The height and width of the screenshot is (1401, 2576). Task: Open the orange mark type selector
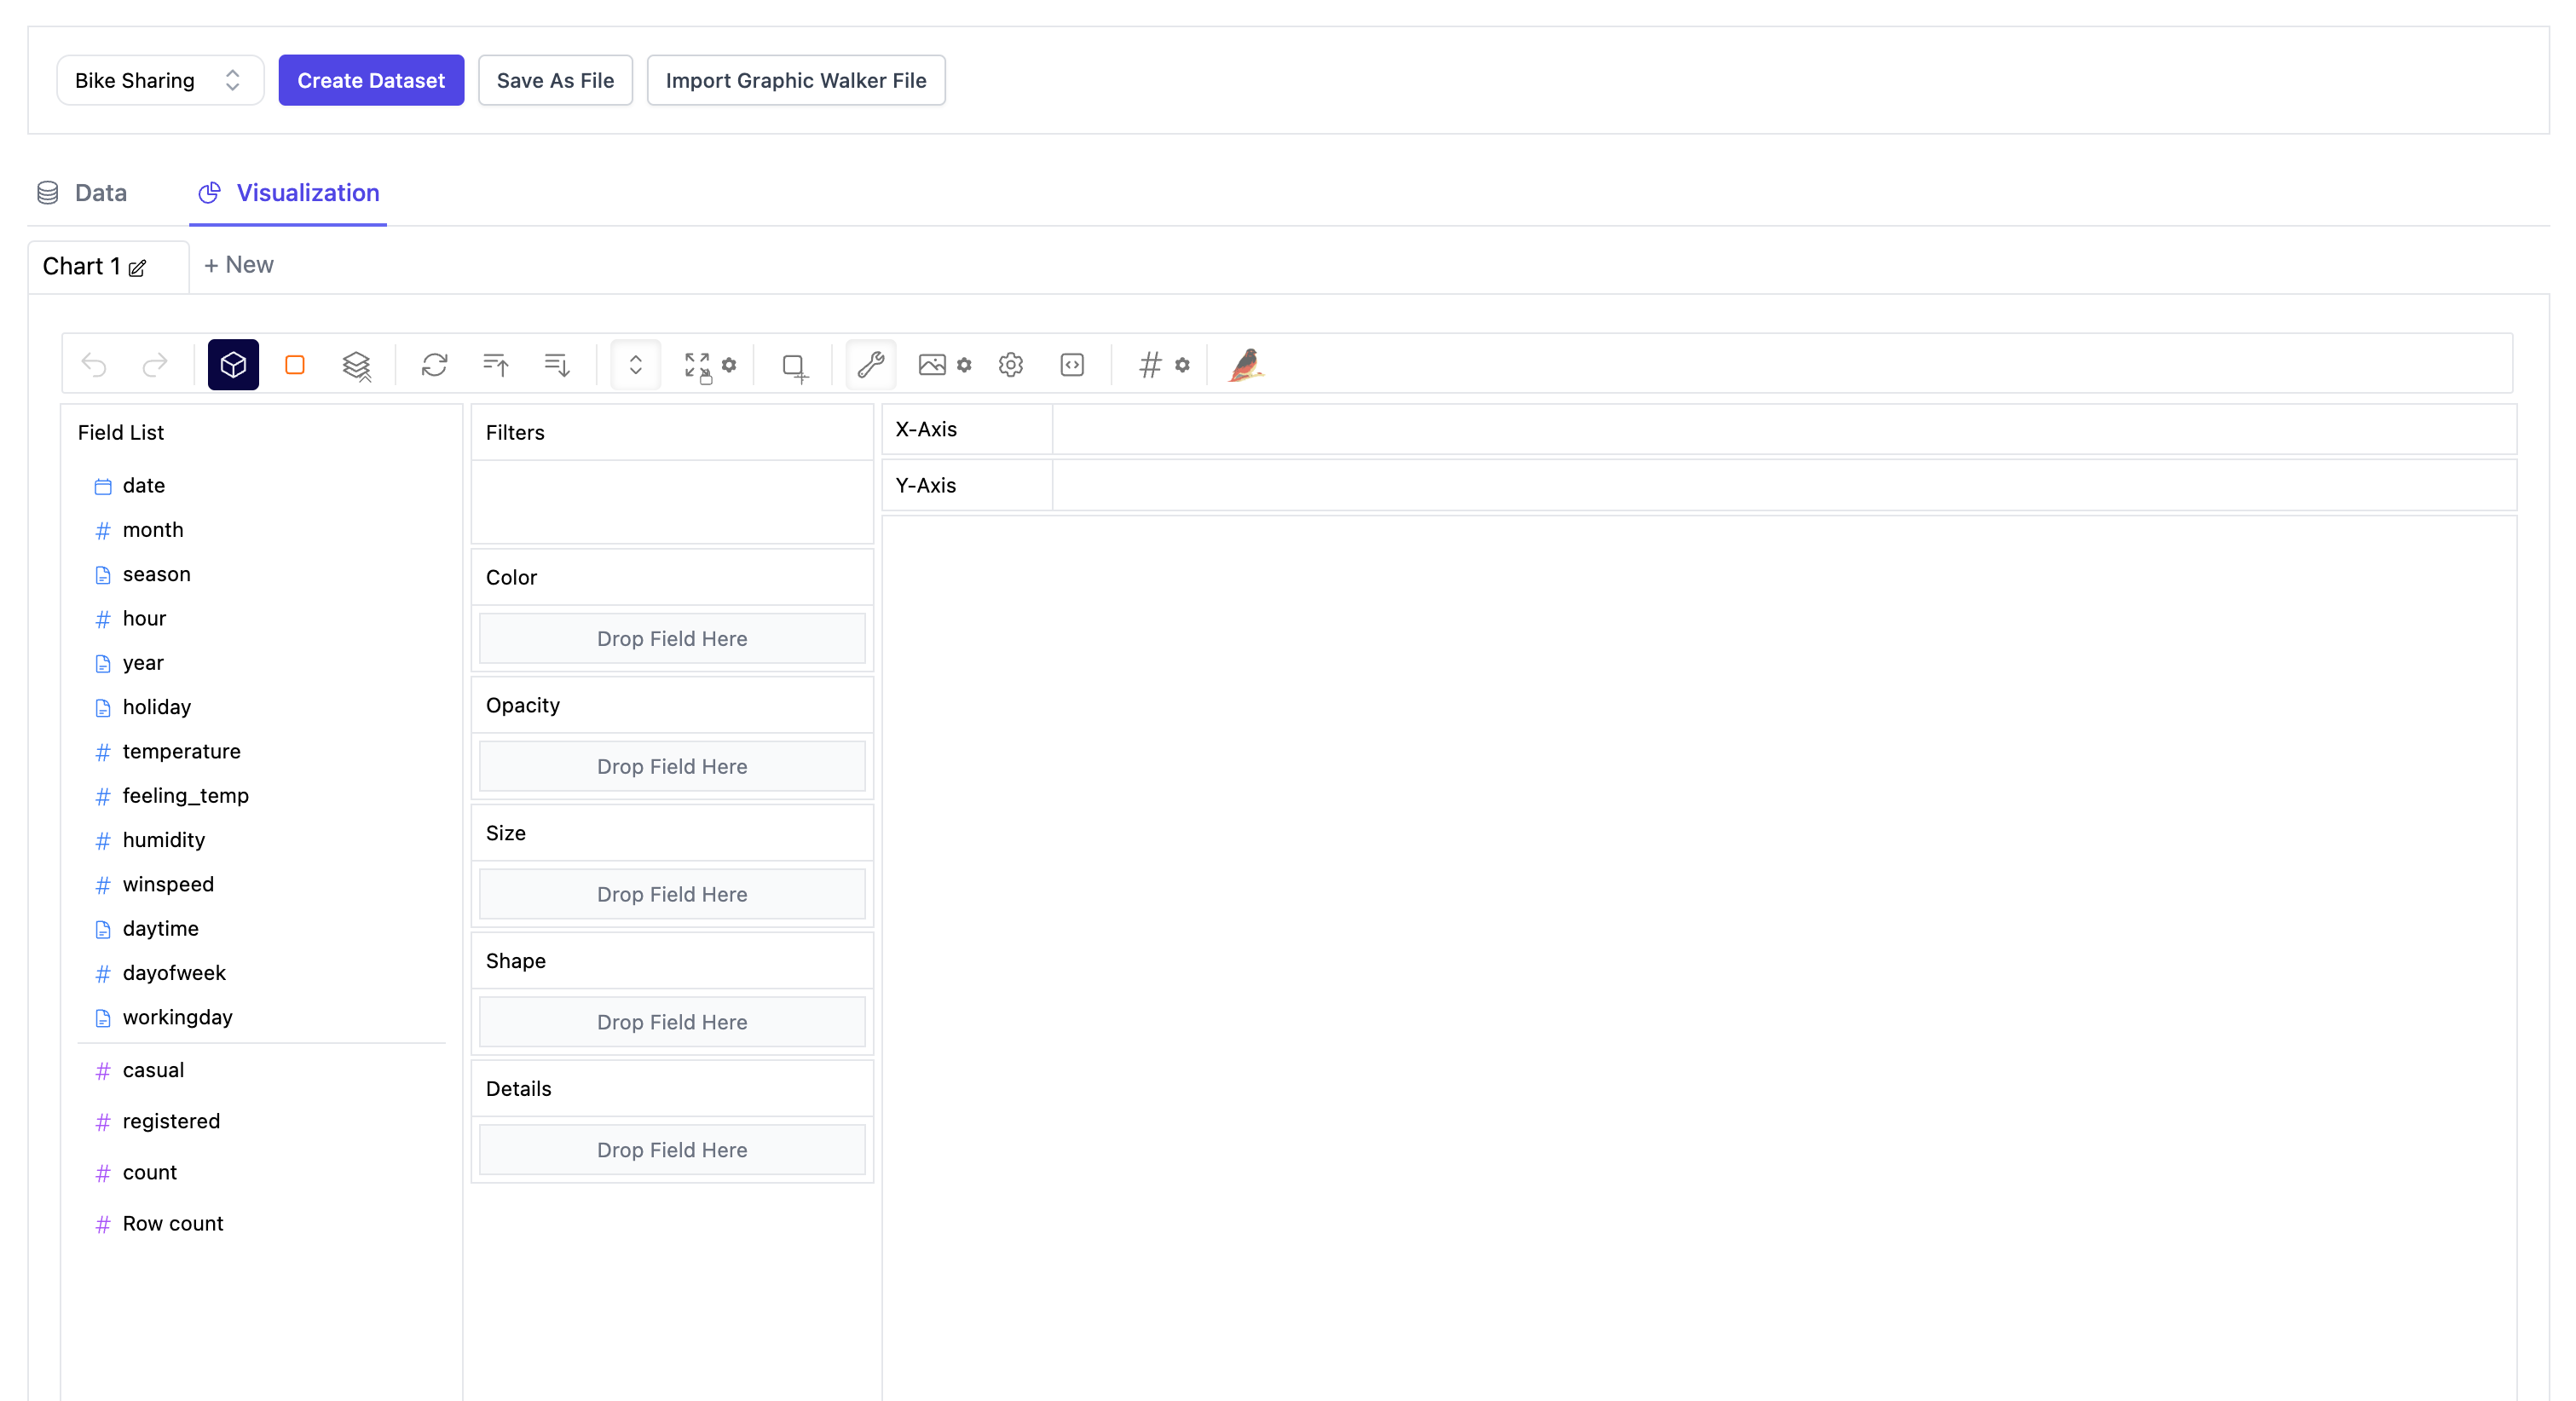point(295,365)
